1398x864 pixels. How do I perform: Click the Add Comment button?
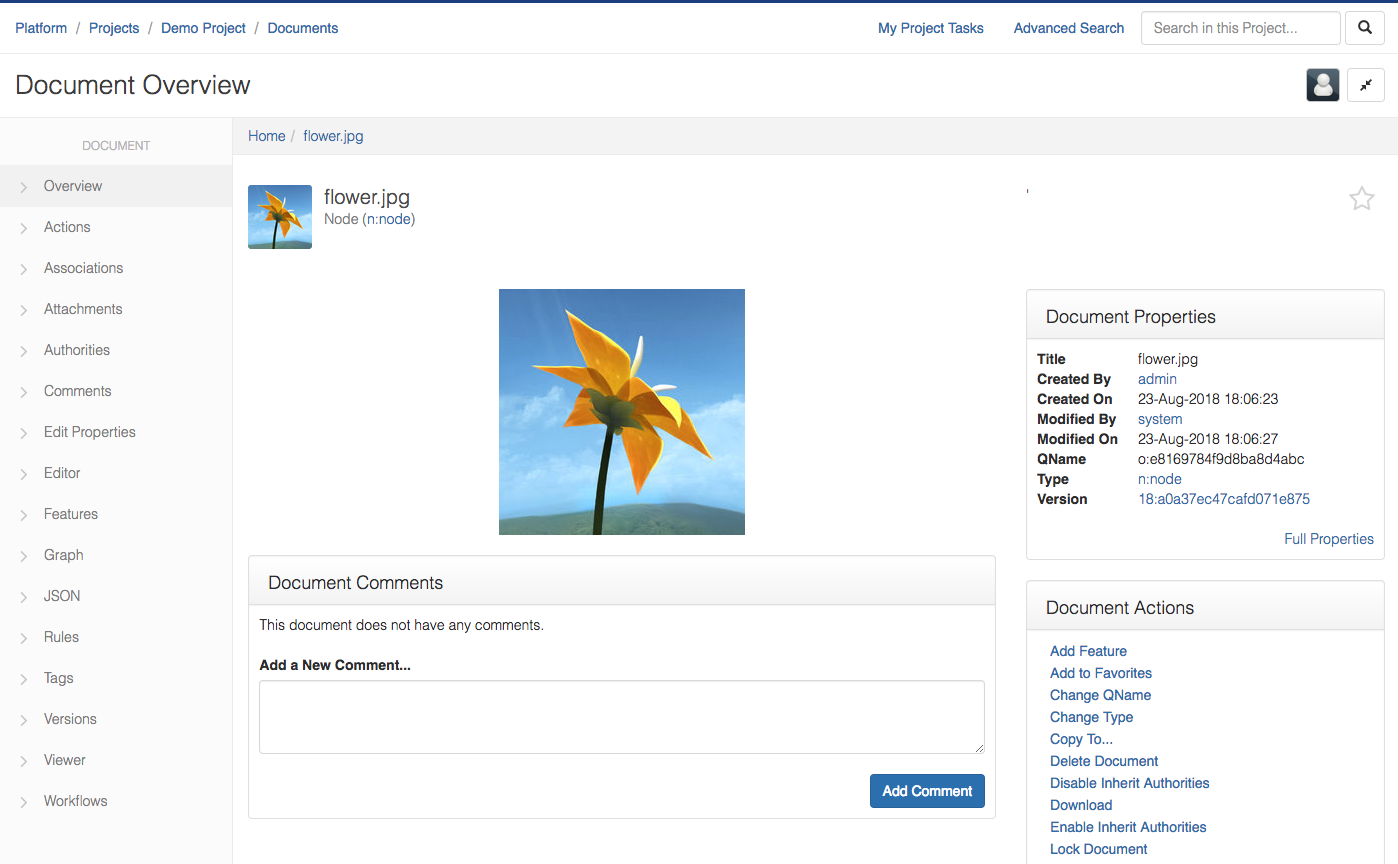927,791
